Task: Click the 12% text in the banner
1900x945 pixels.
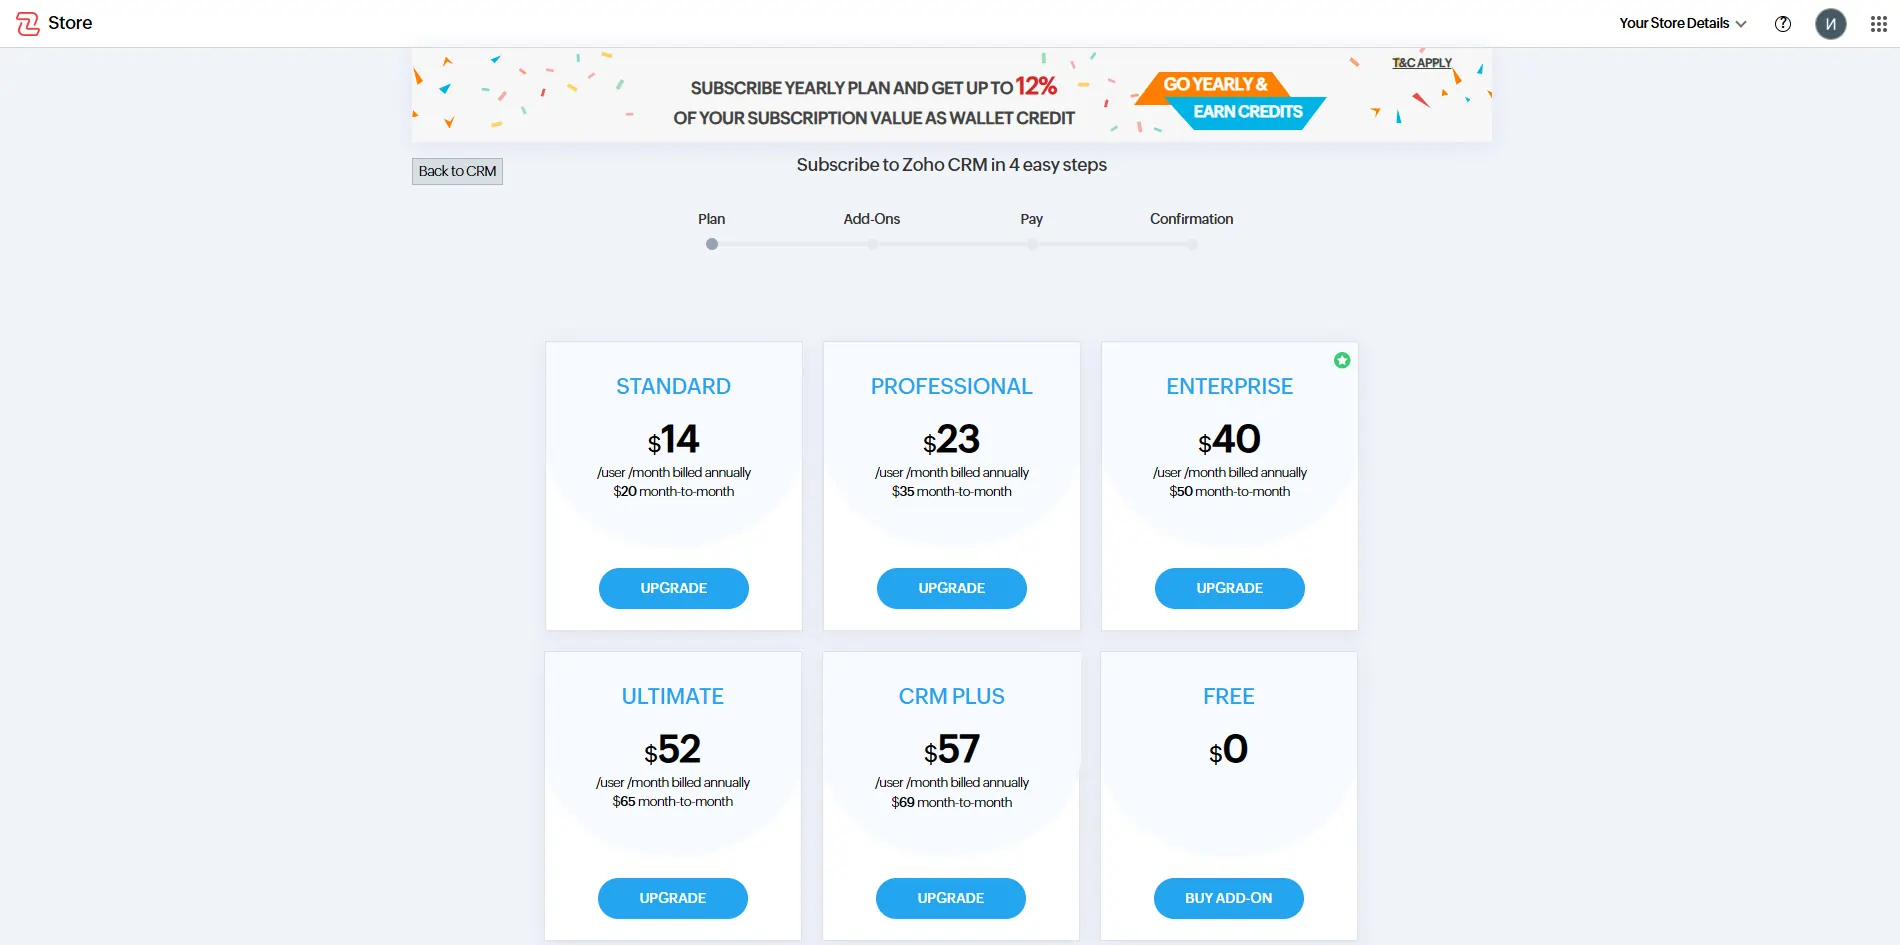Action: pos(1036,86)
